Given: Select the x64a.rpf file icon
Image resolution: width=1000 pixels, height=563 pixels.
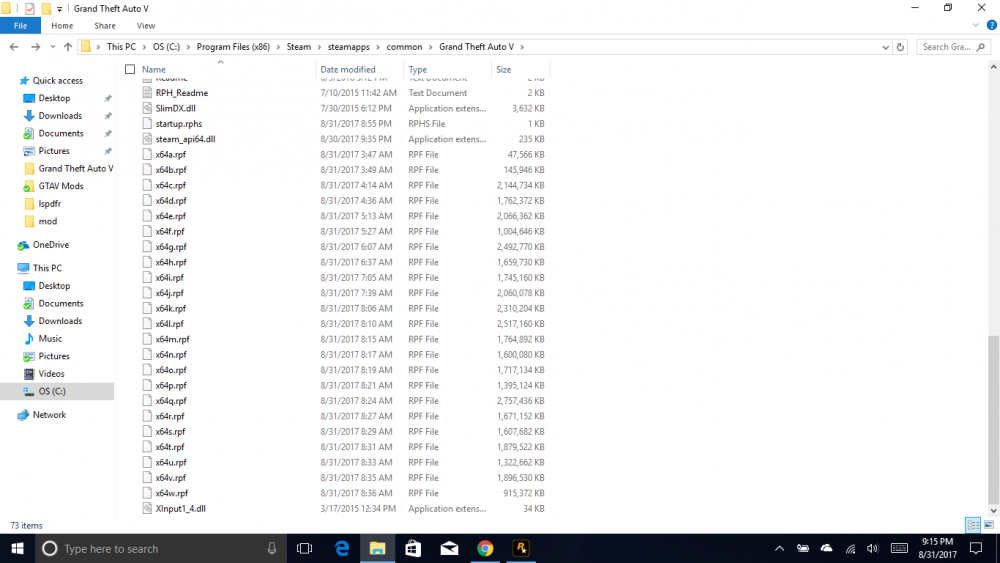Looking at the screenshot, I should coord(147,154).
